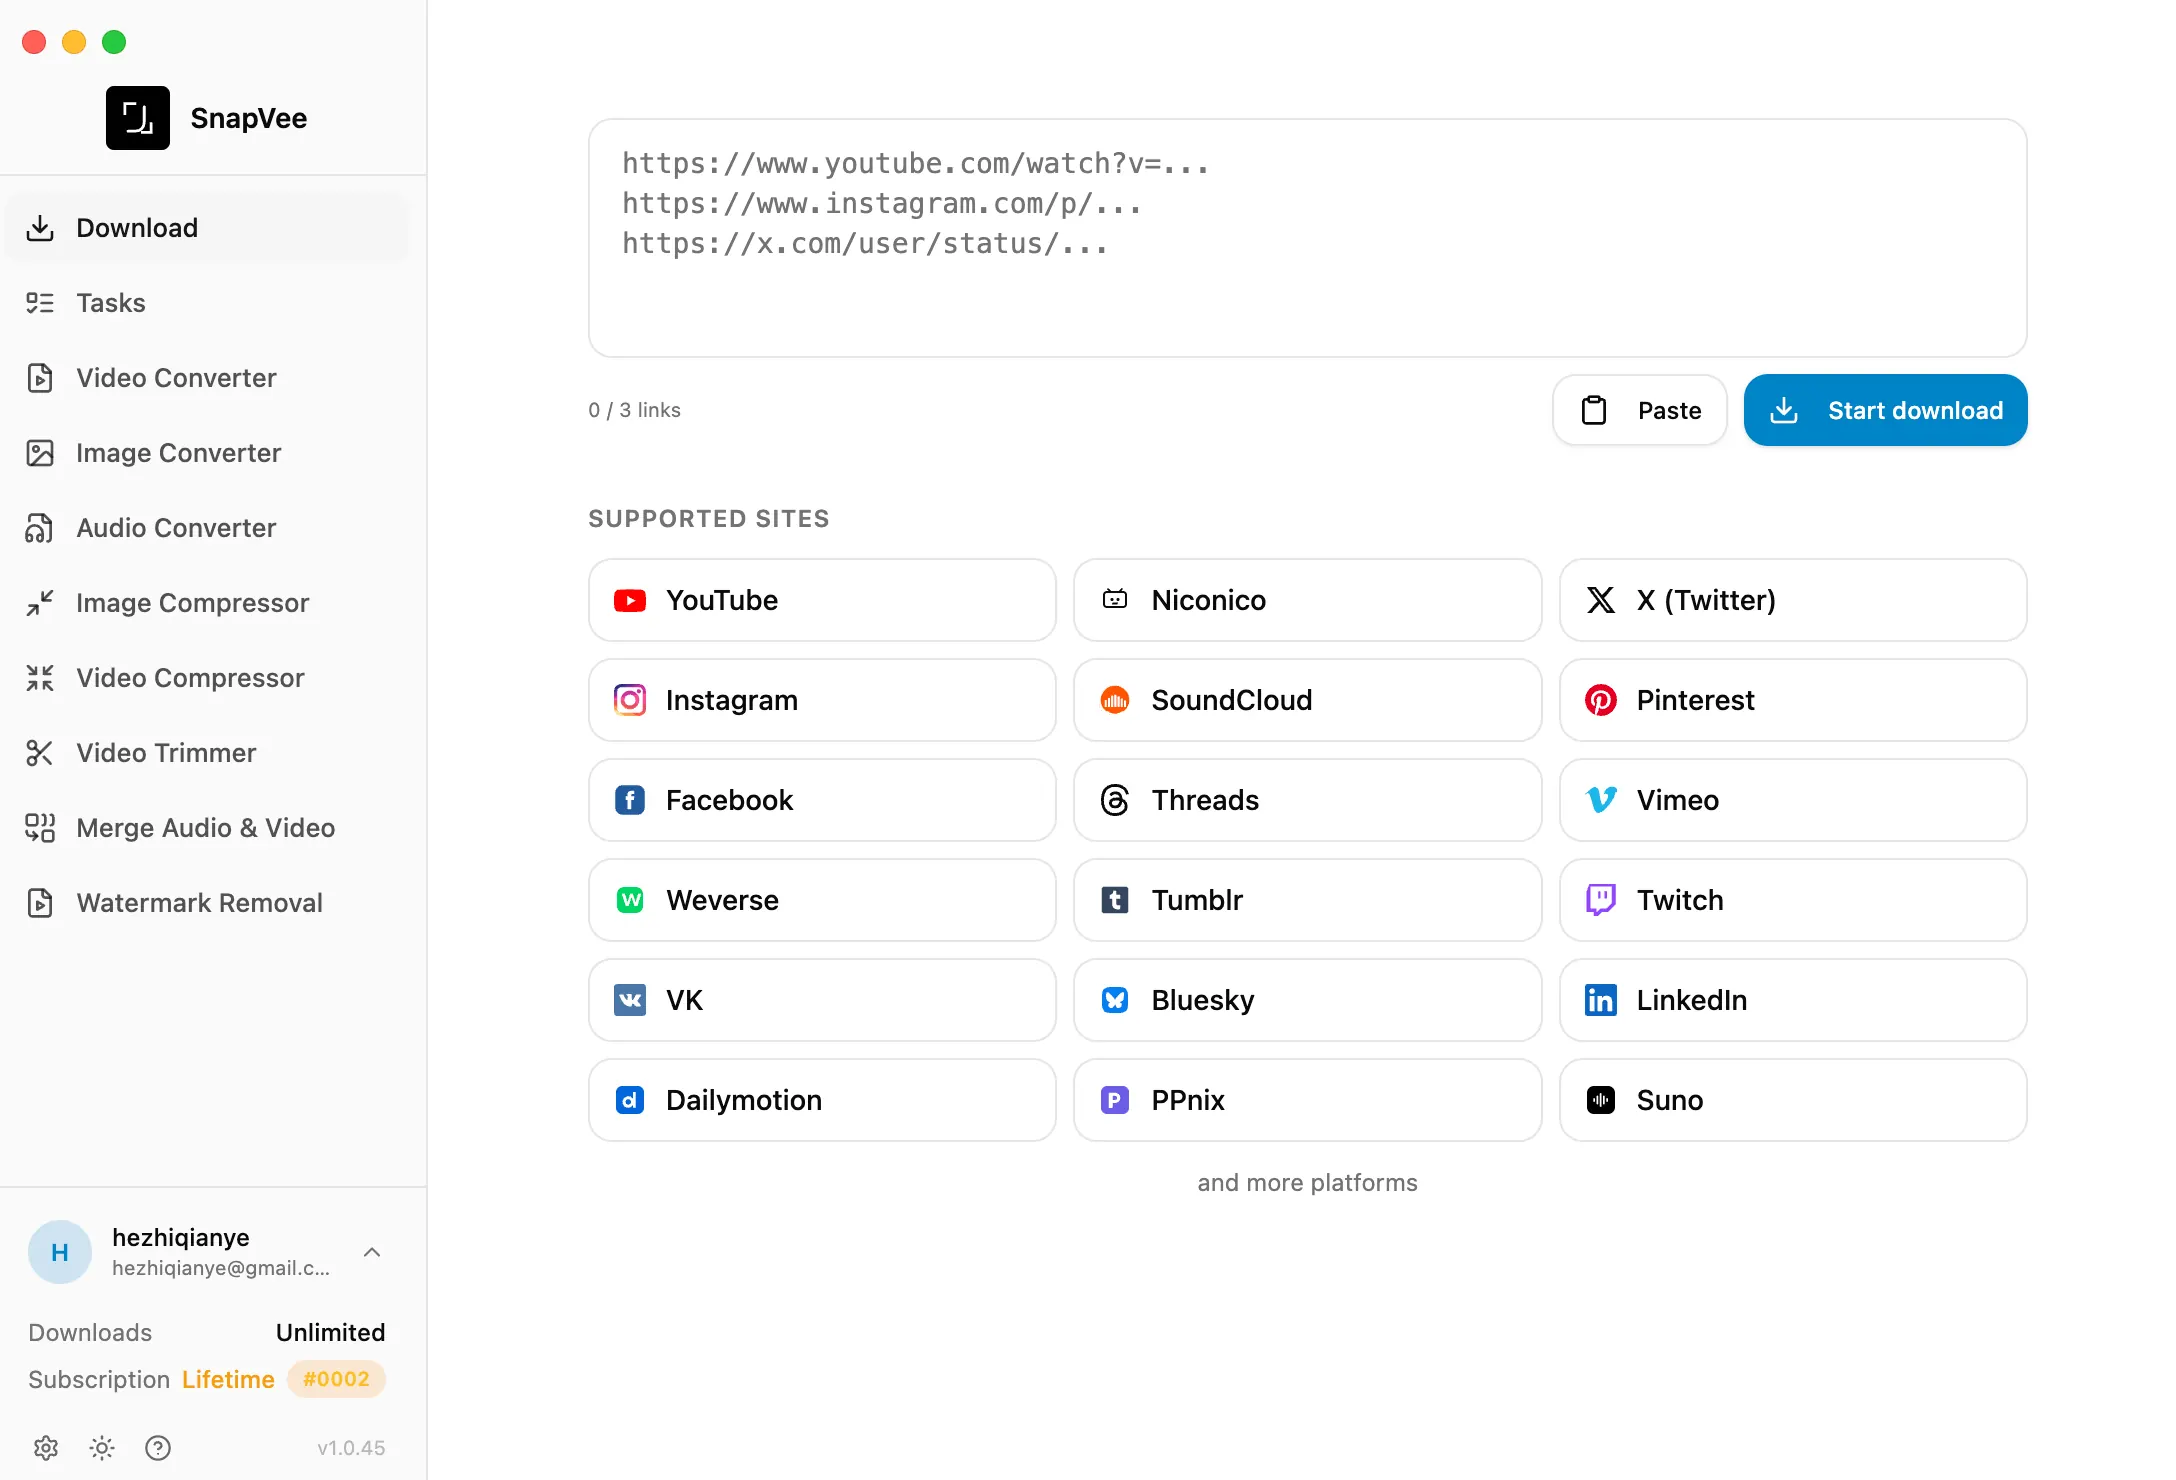Click the 'Lifetime' subscription label
This screenshot has height=1480, width=2176.
[228, 1380]
